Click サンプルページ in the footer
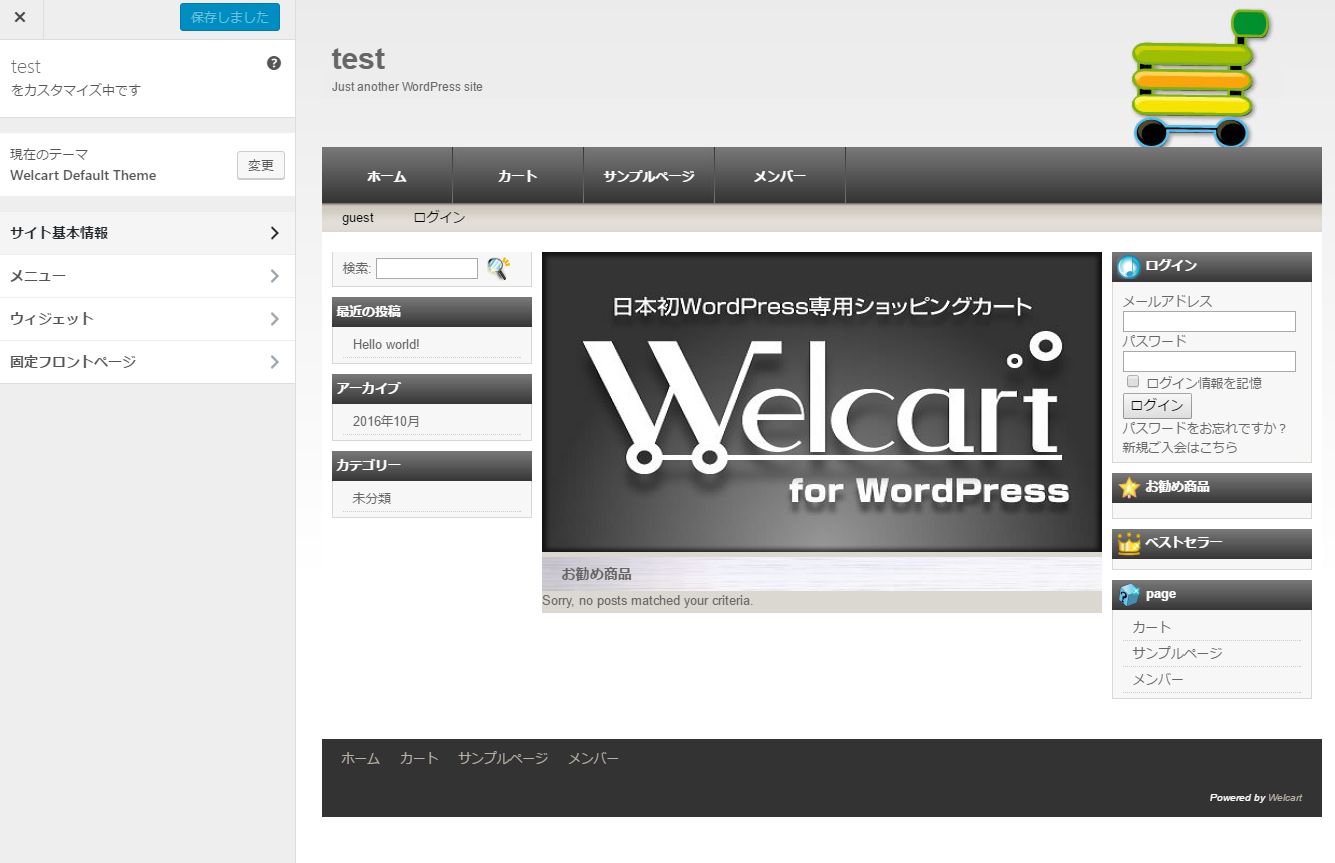Image resolution: width=1335 pixels, height=863 pixels. (503, 758)
